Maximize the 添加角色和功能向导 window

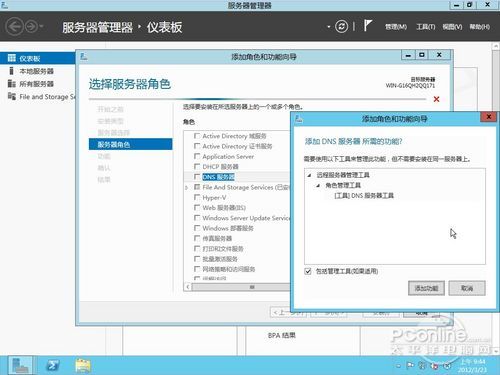422,55
